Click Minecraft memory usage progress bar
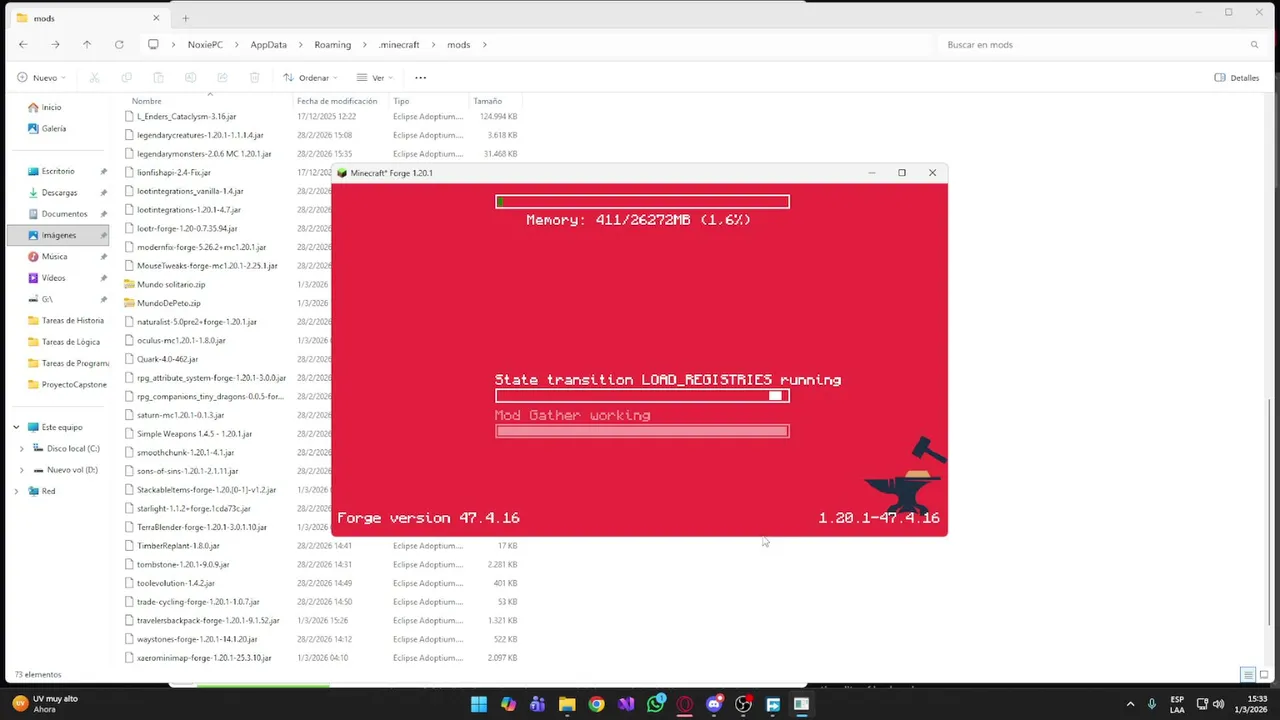 [642, 202]
